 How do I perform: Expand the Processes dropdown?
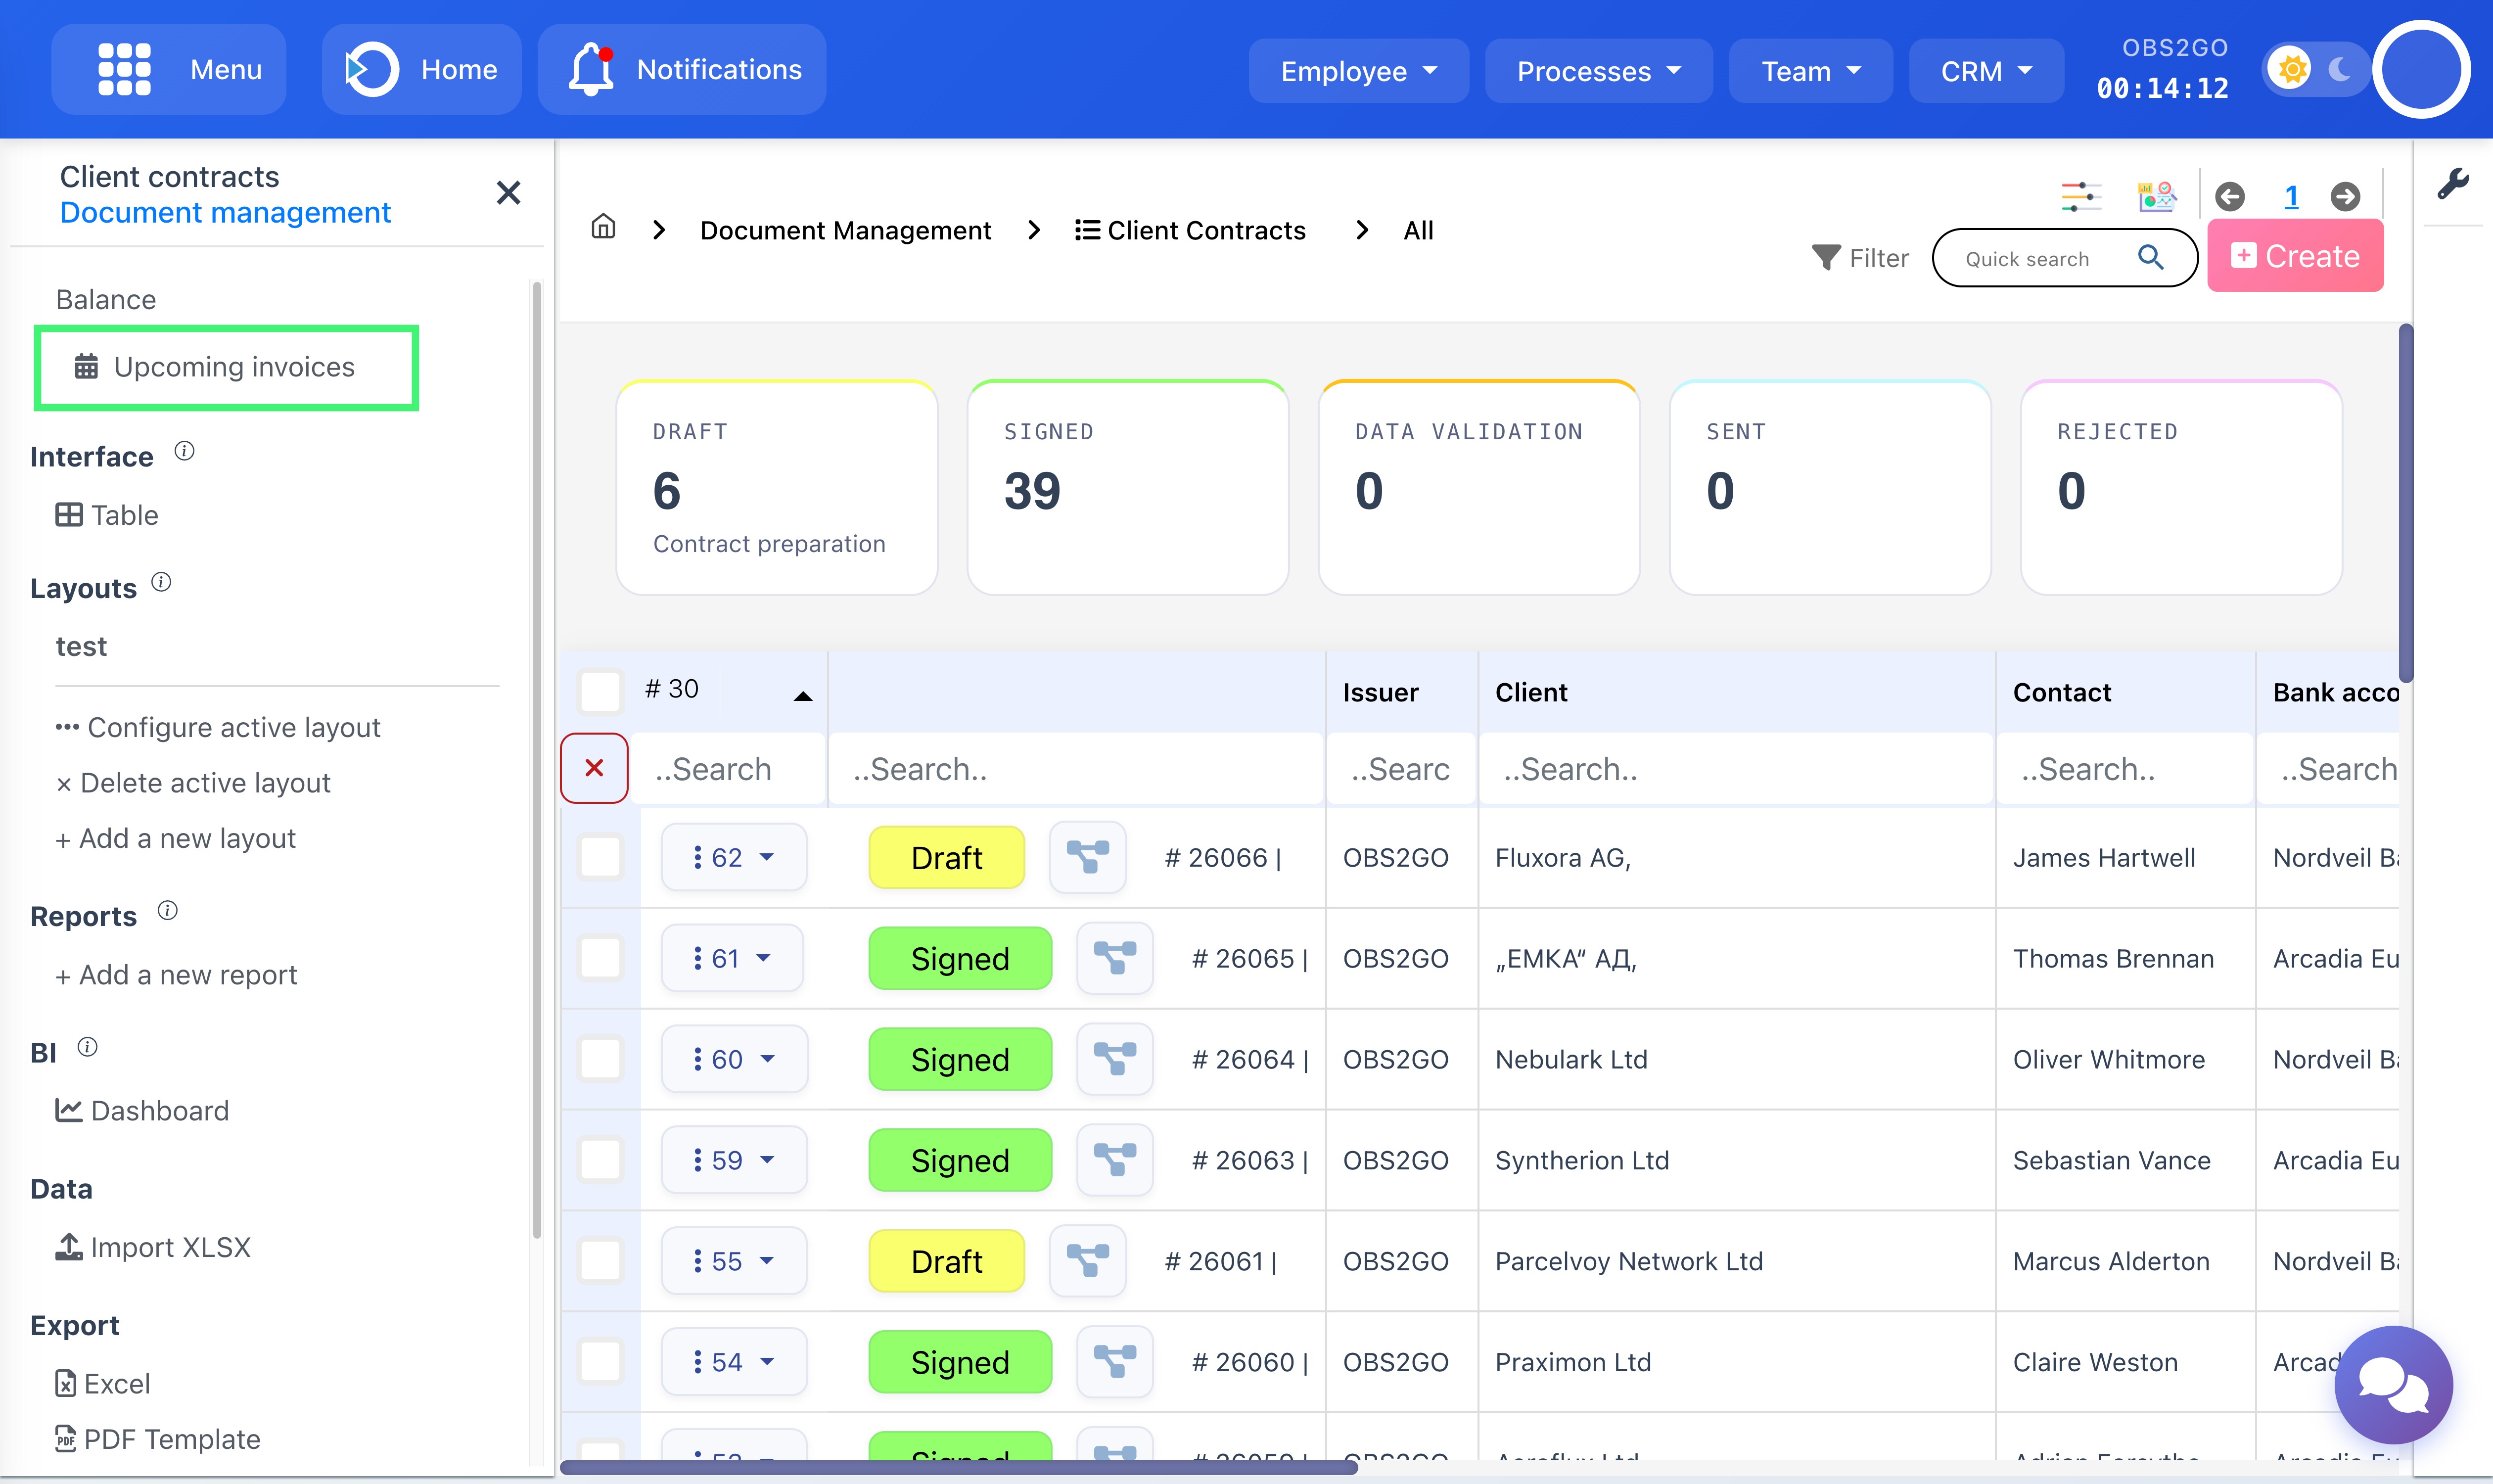(x=1598, y=71)
